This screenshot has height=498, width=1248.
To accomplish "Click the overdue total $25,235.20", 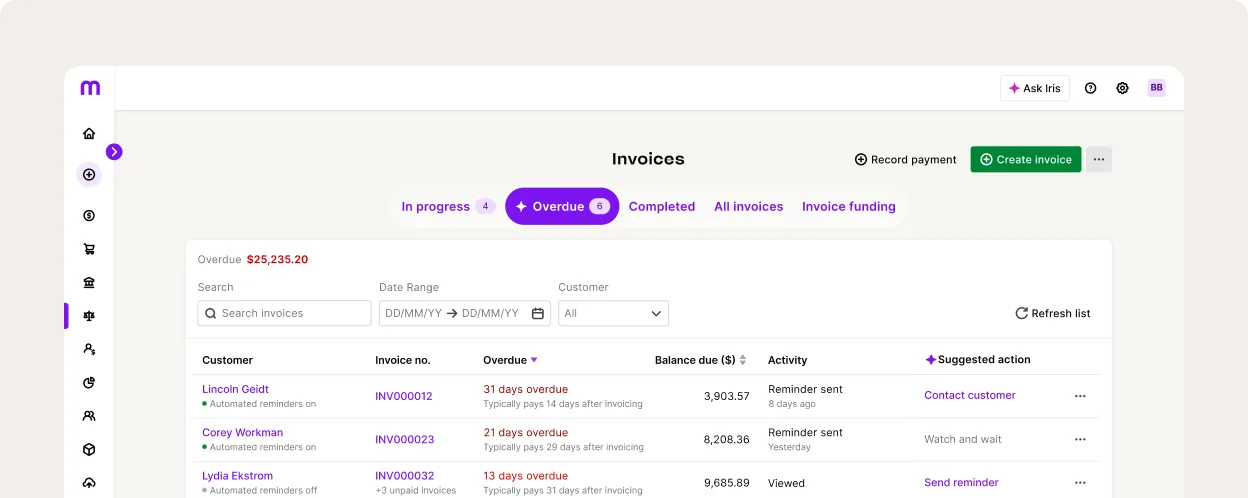I will 277,260.
